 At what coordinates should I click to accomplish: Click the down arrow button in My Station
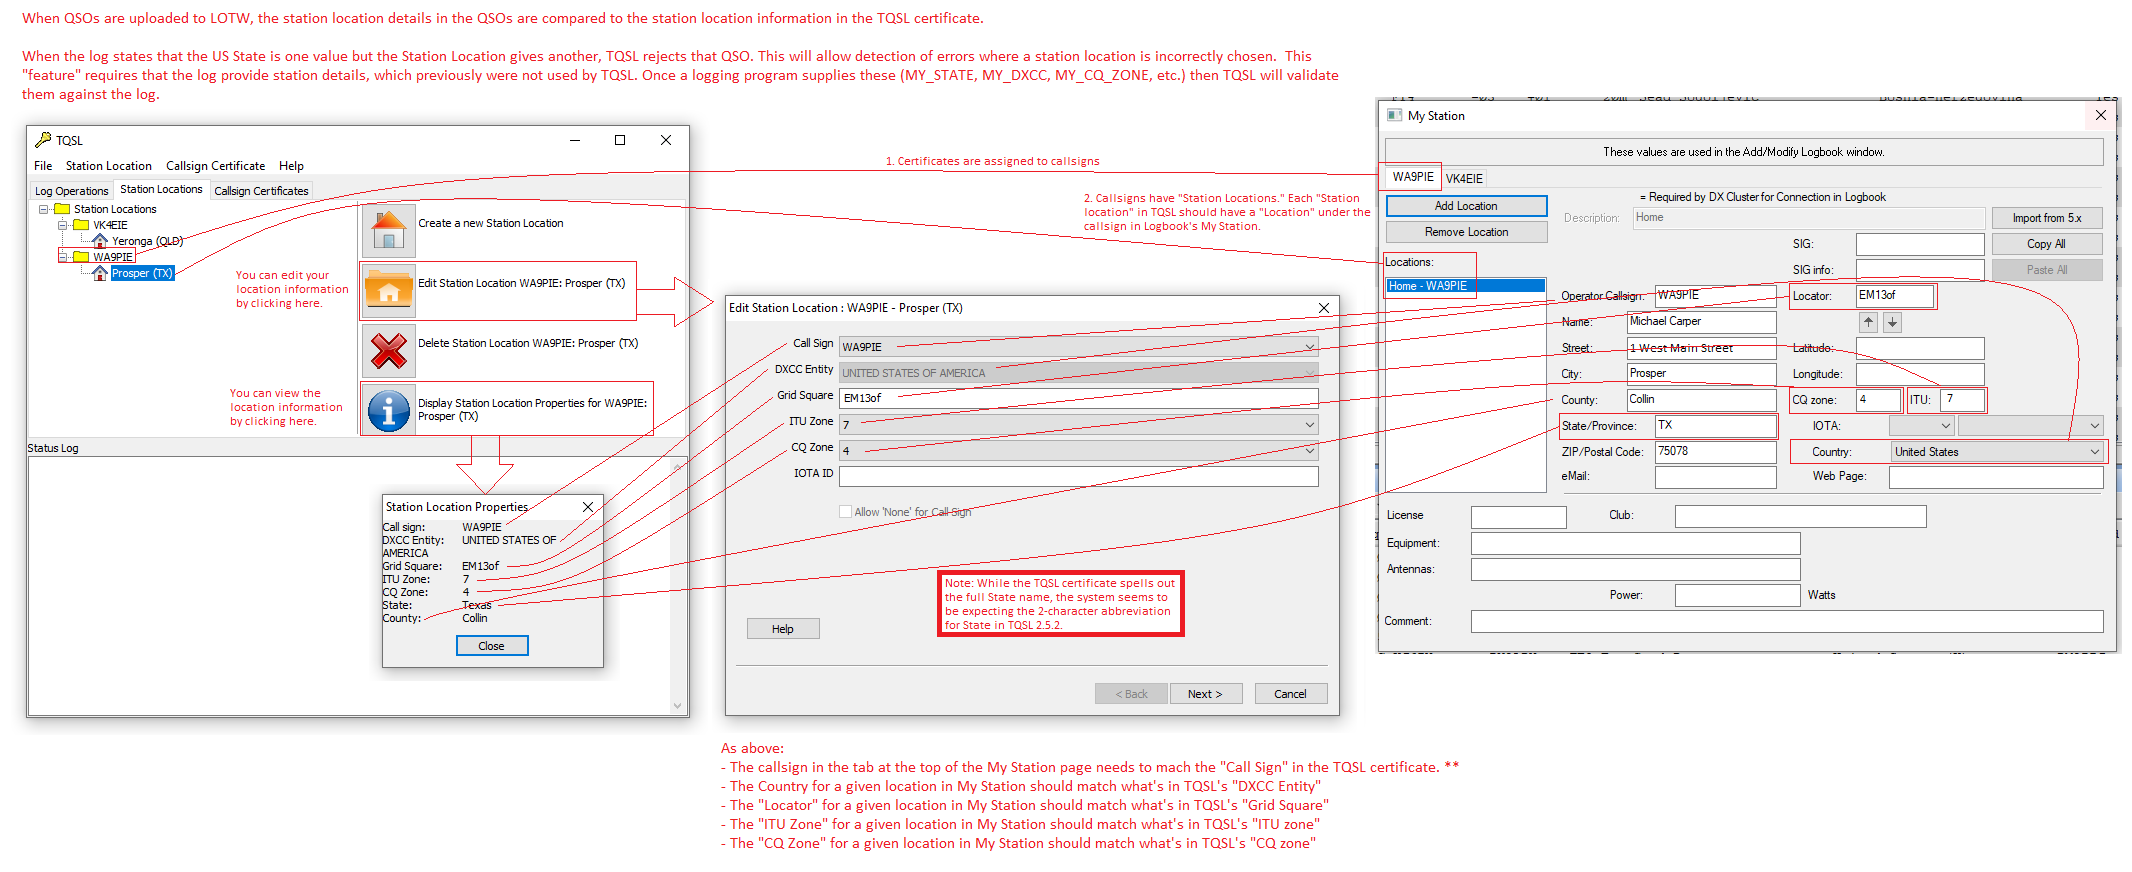pos(1892,322)
